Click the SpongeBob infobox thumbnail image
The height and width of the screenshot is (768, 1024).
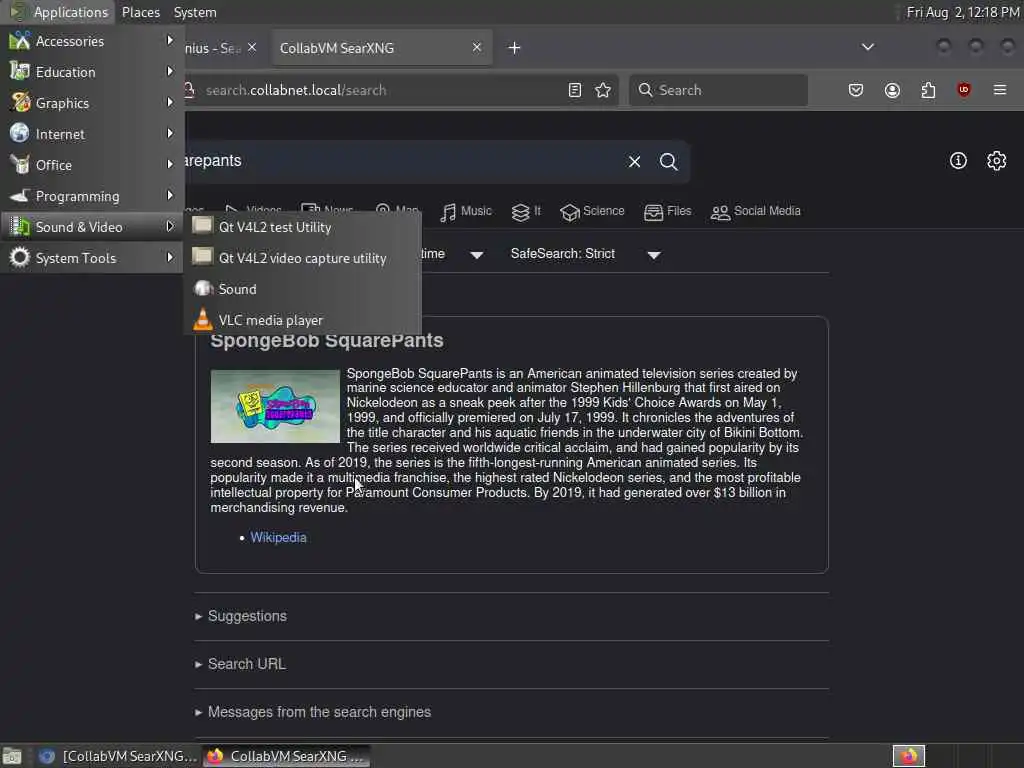(275, 406)
